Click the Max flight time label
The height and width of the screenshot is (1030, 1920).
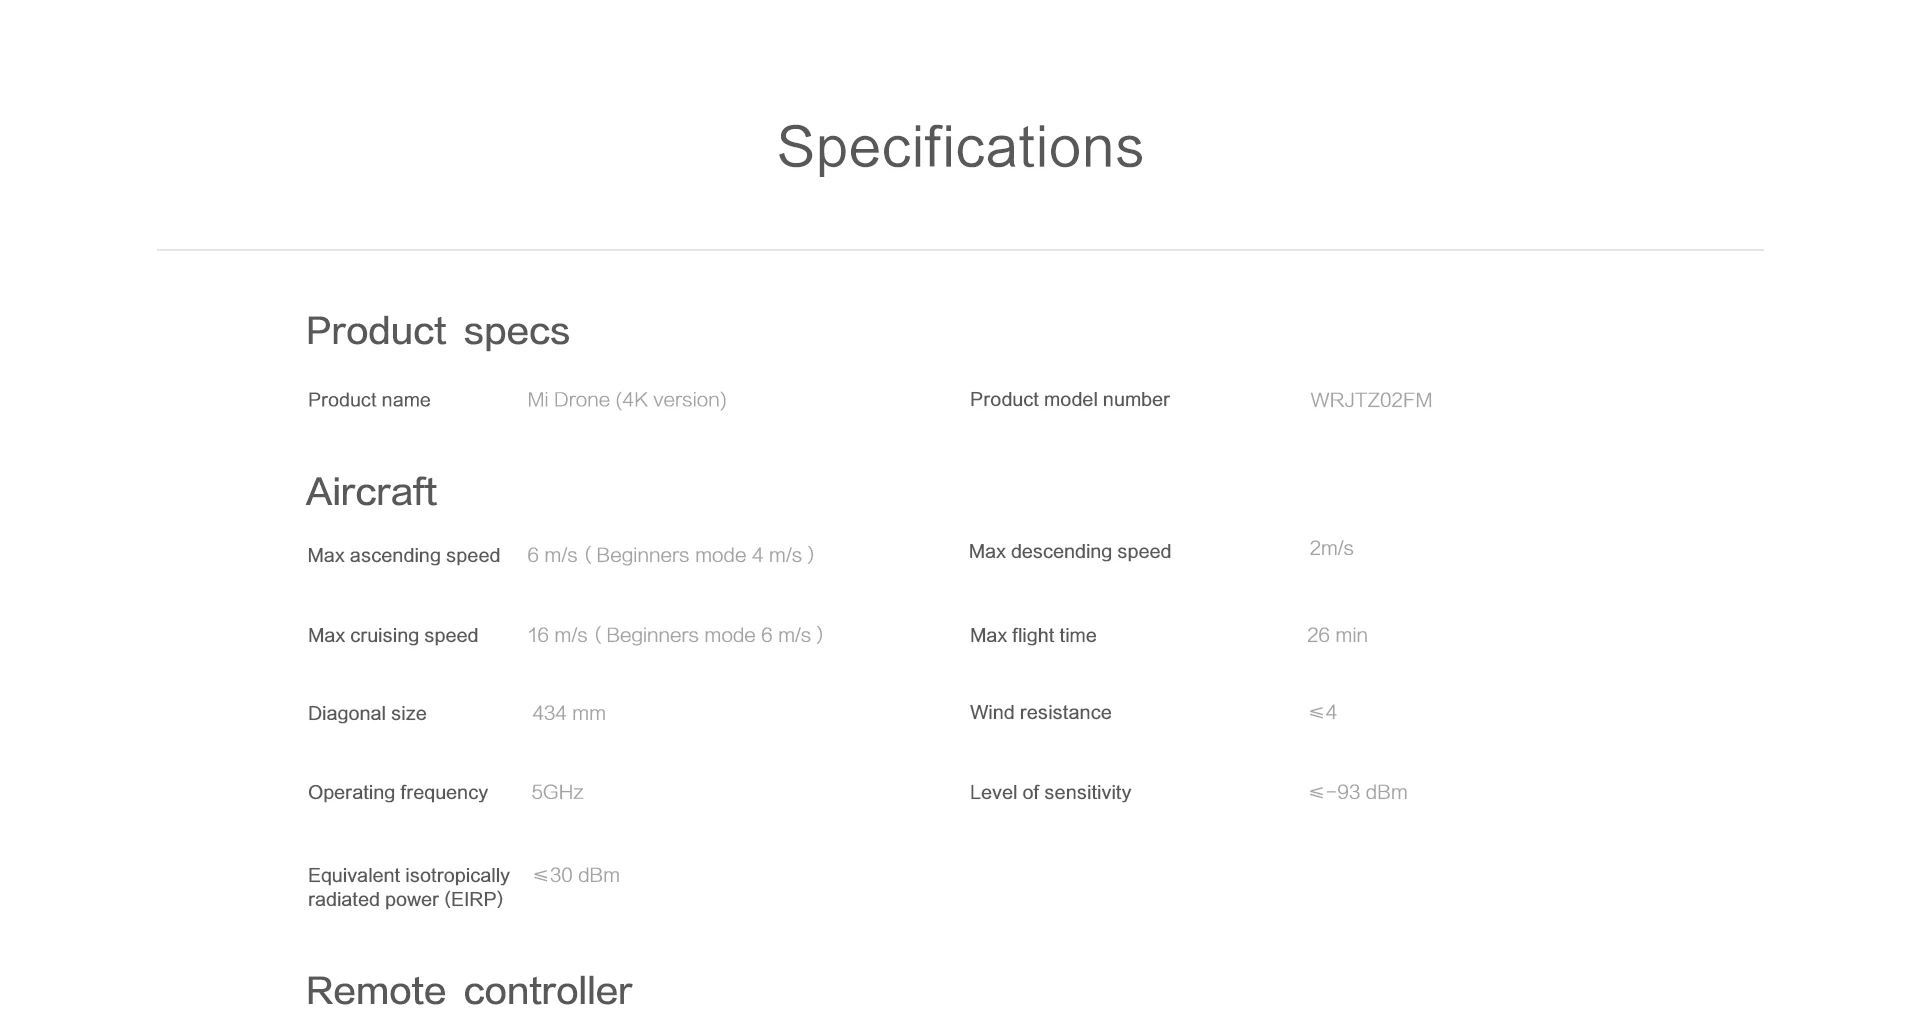click(x=1033, y=636)
